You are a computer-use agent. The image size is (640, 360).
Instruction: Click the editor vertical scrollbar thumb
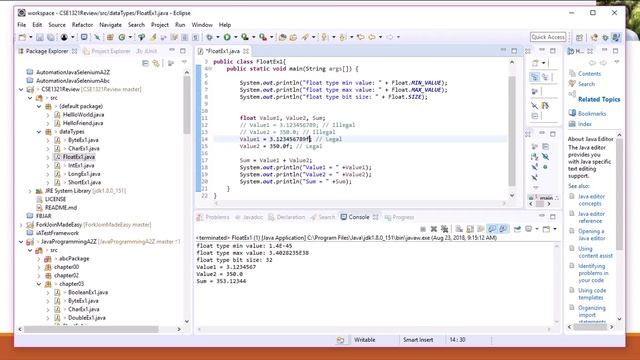[511, 131]
